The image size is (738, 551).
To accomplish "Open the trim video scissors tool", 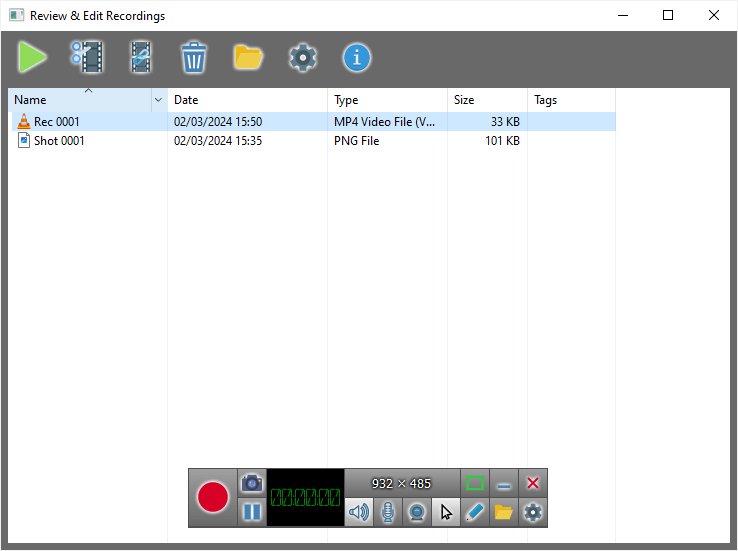I will click(x=87, y=57).
